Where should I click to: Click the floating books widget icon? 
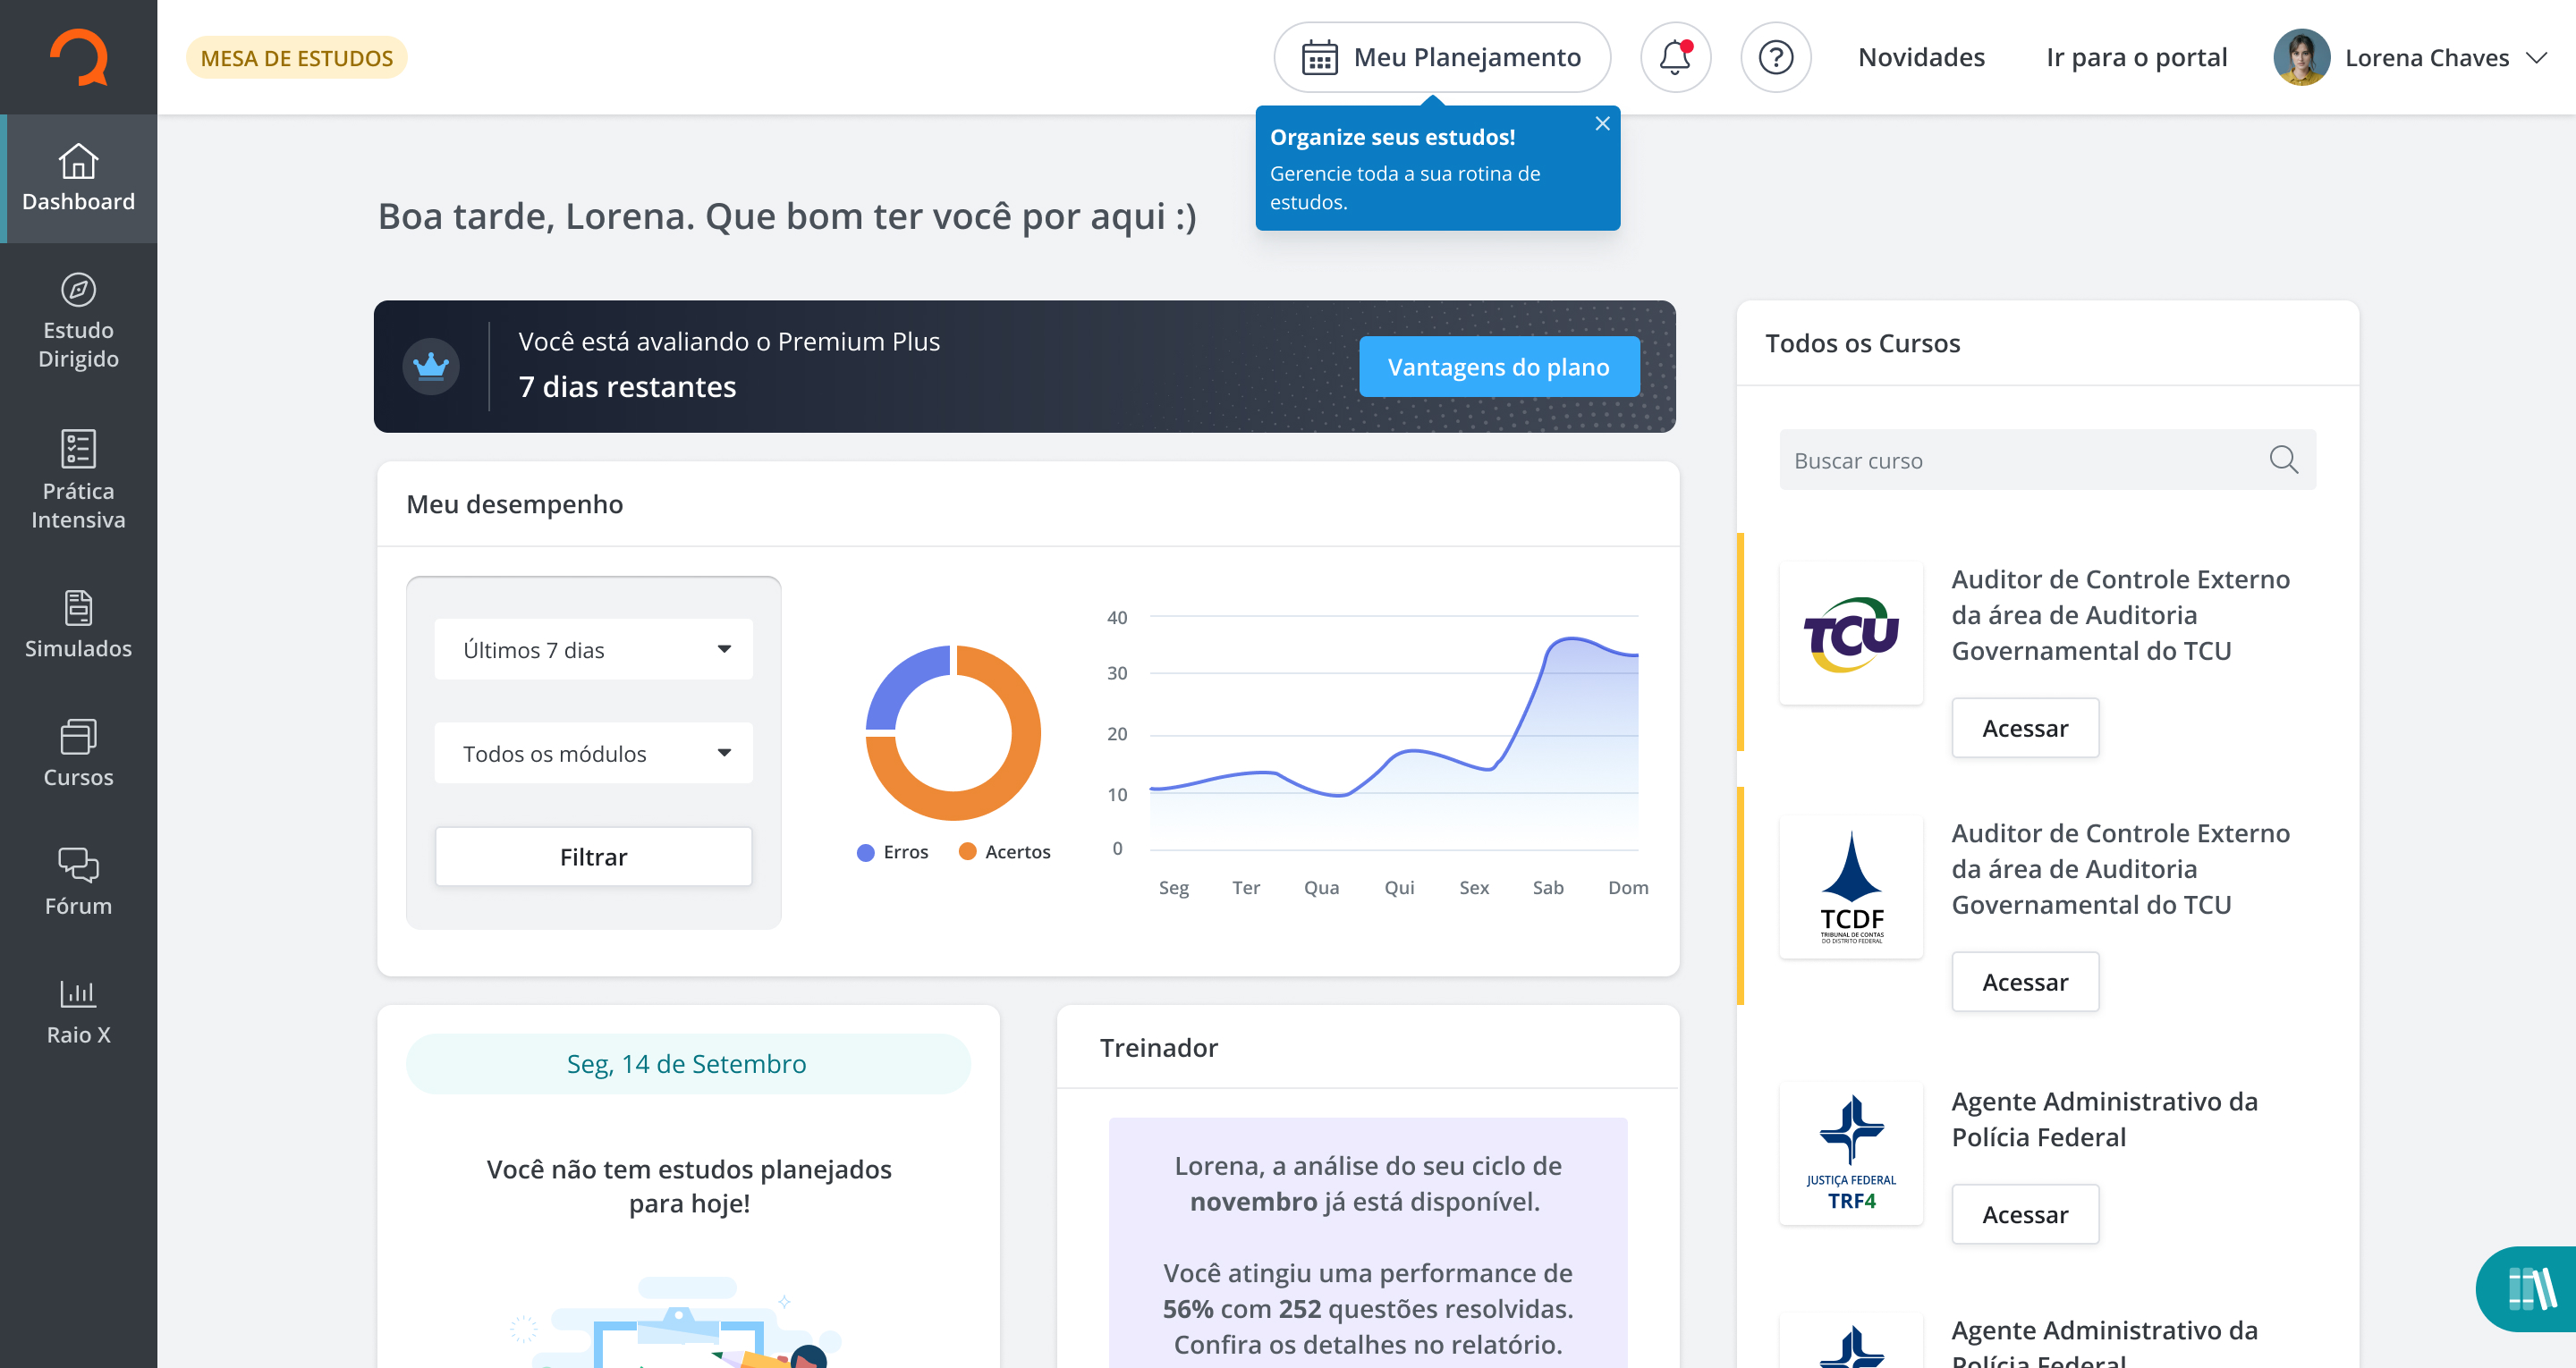(x=2530, y=1289)
